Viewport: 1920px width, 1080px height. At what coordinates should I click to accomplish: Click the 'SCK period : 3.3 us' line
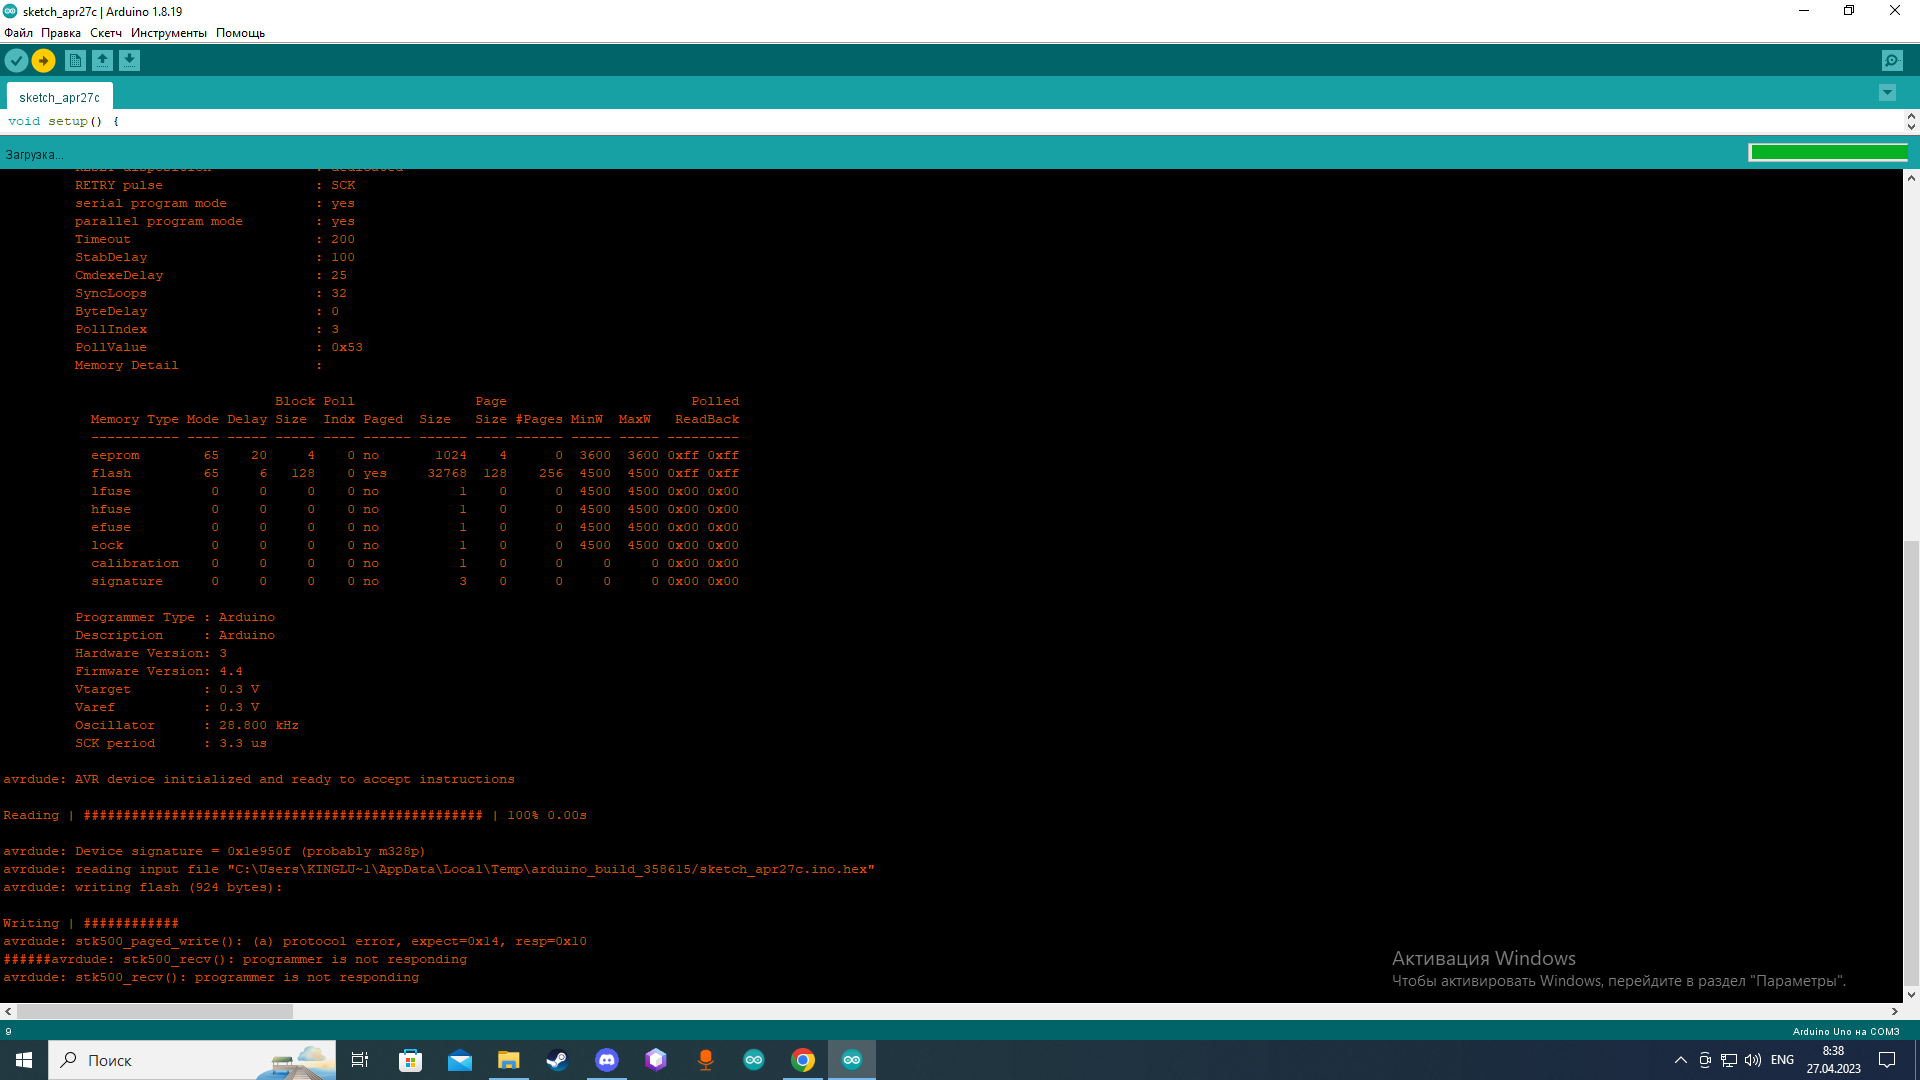[x=171, y=744]
